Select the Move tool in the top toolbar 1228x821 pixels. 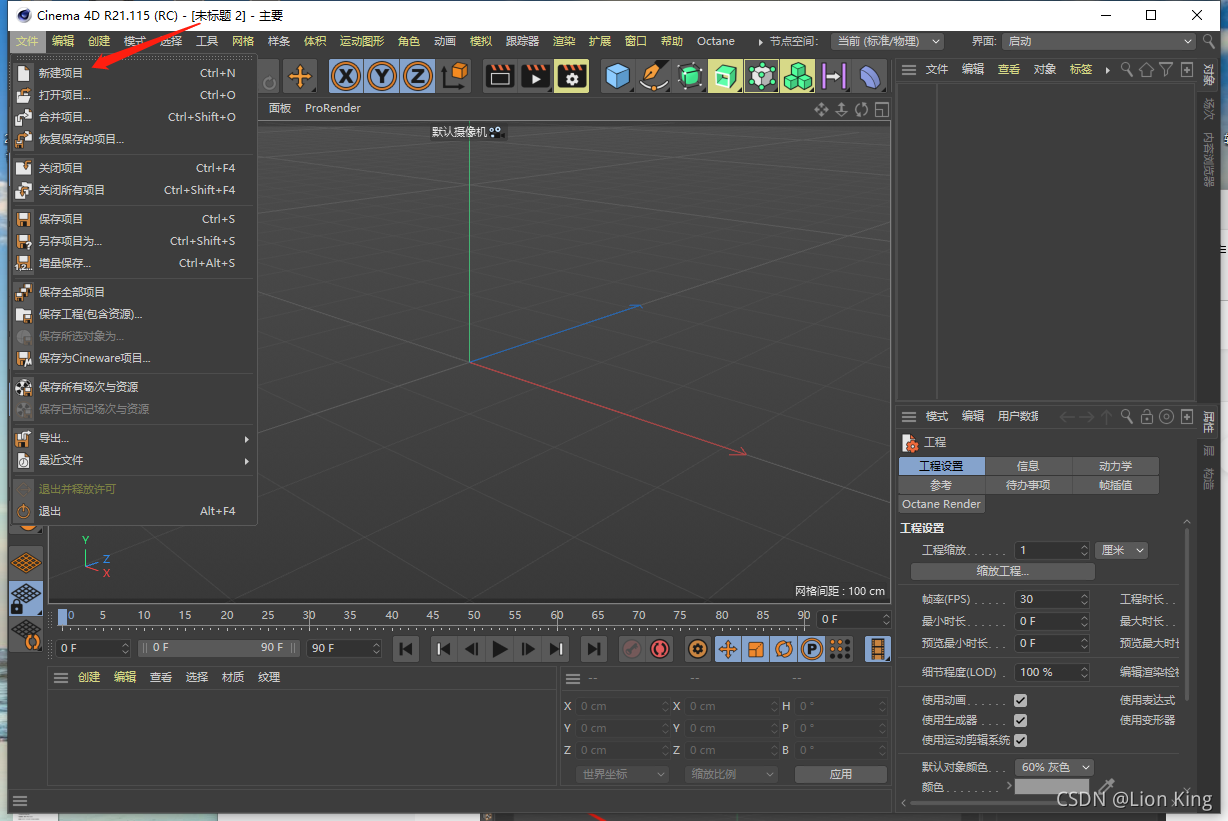point(300,76)
